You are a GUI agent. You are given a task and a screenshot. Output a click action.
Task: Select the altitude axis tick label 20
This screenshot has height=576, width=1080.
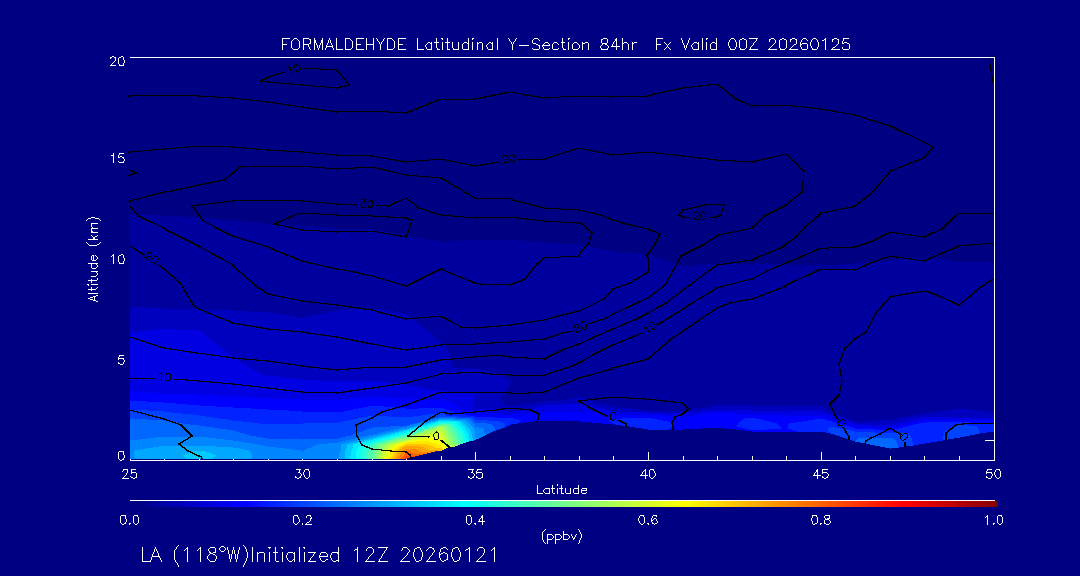pyautogui.click(x=116, y=60)
